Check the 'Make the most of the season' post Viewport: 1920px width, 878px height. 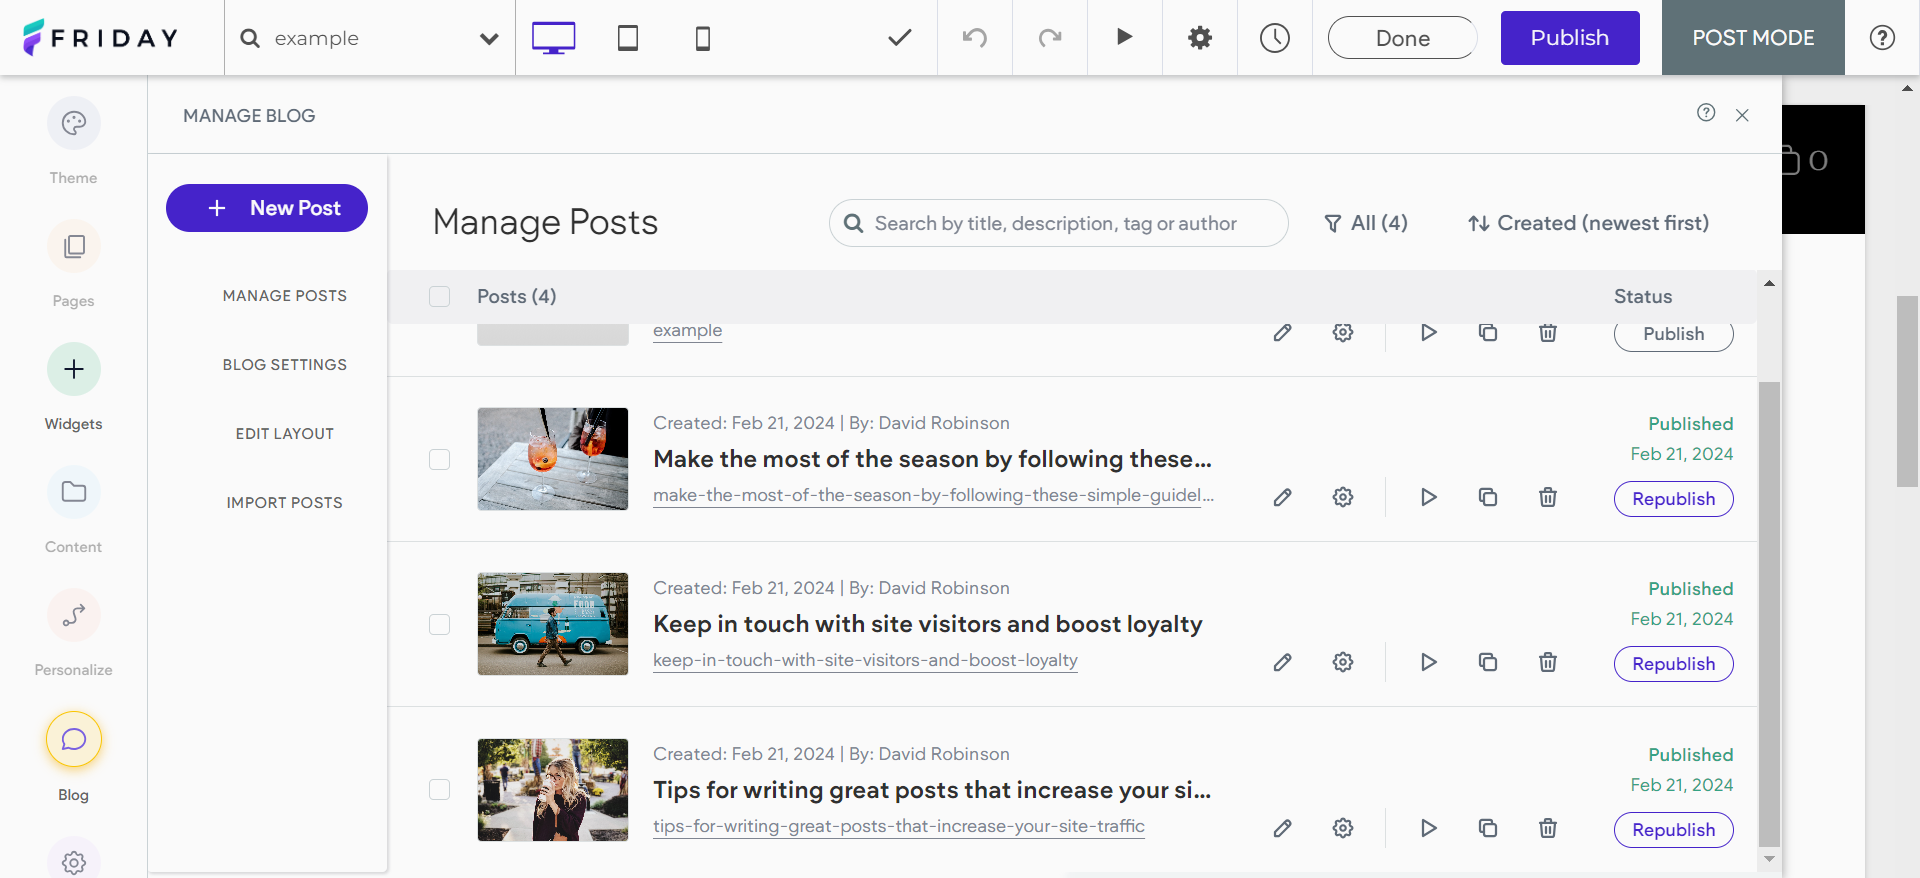tap(439, 459)
